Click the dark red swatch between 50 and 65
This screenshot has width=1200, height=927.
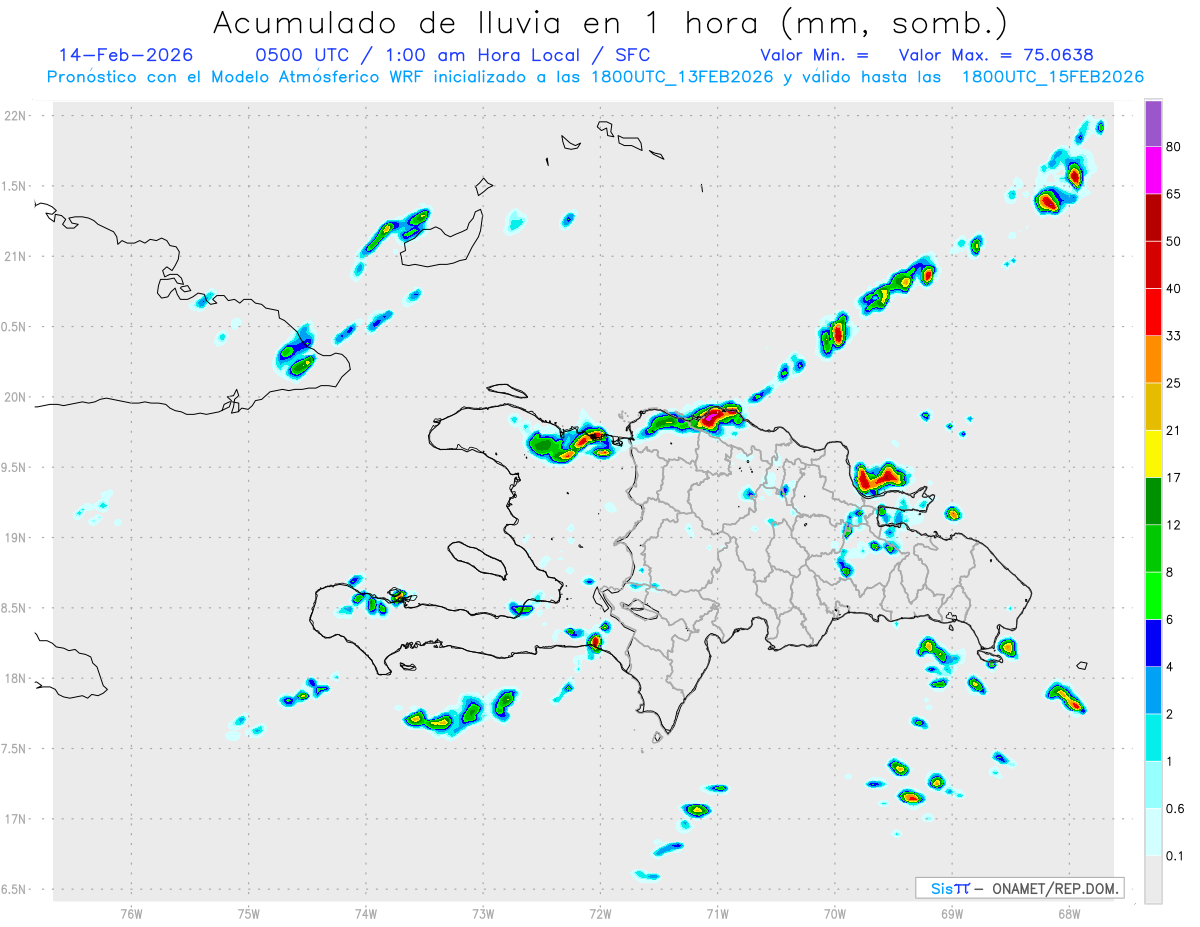[x=1153, y=218]
